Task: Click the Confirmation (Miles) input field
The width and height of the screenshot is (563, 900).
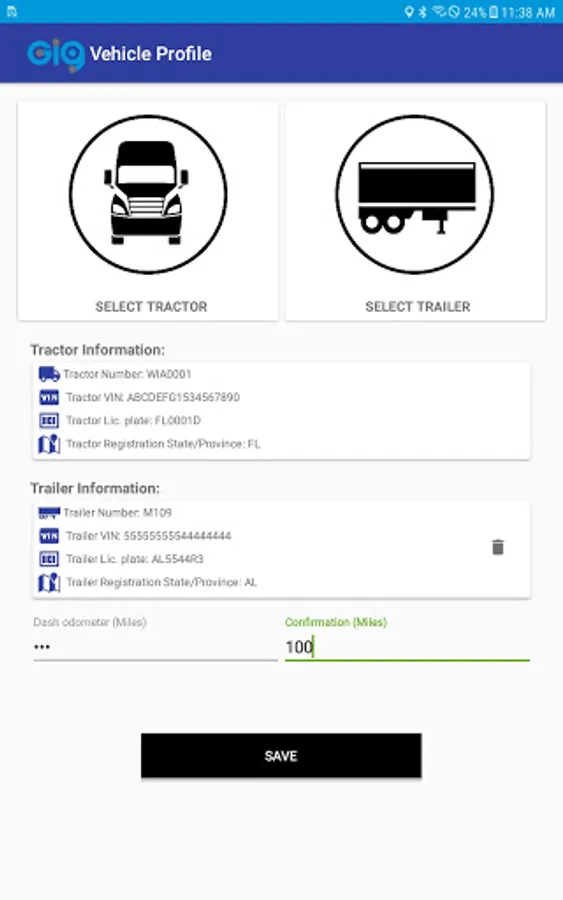Action: click(407, 647)
